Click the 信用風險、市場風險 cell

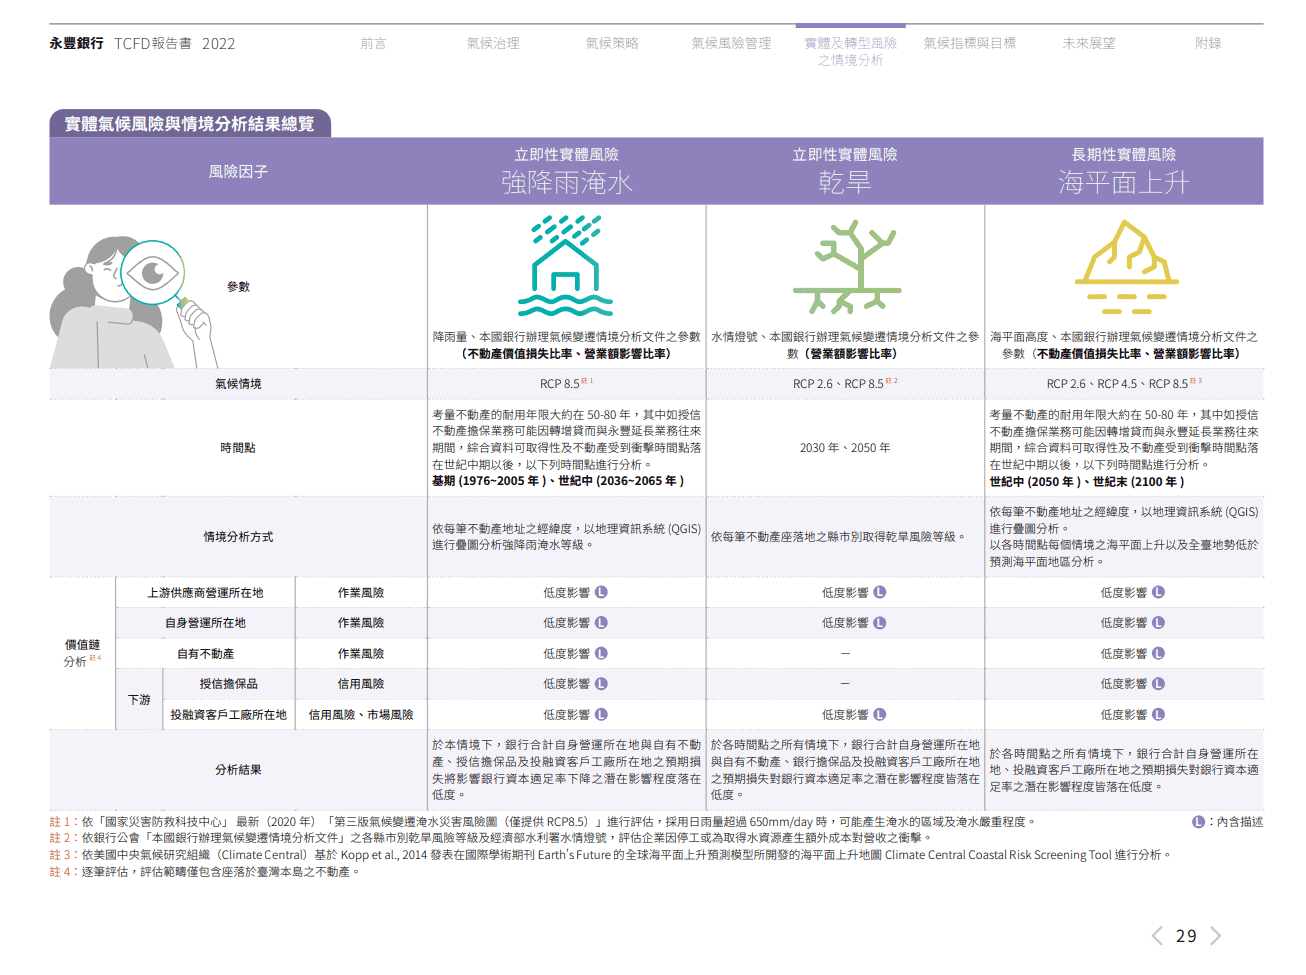[x=361, y=715]
